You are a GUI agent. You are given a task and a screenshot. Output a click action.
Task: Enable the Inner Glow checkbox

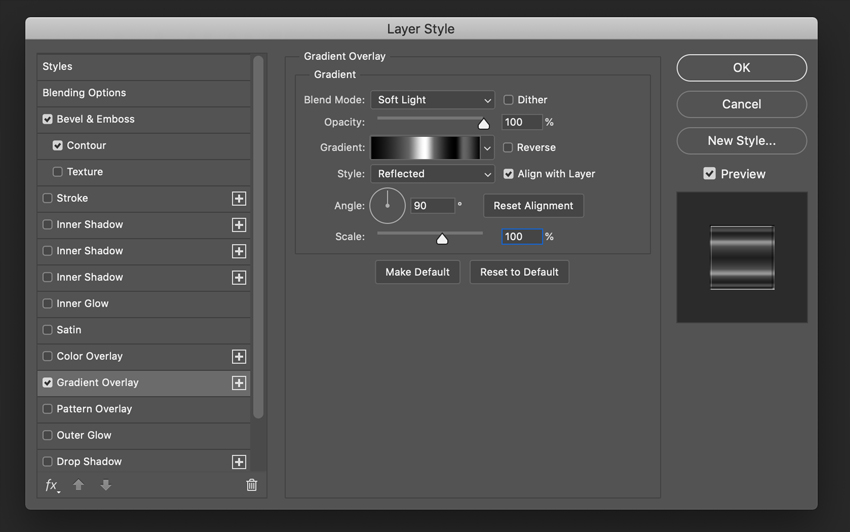click(48, 304)
